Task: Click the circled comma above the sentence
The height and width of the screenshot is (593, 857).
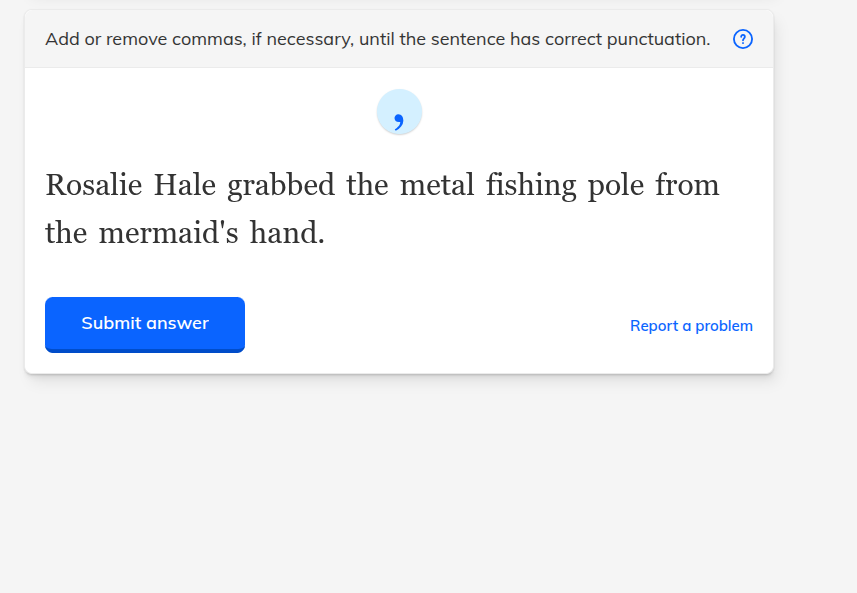Action: (x=399, y=112)
